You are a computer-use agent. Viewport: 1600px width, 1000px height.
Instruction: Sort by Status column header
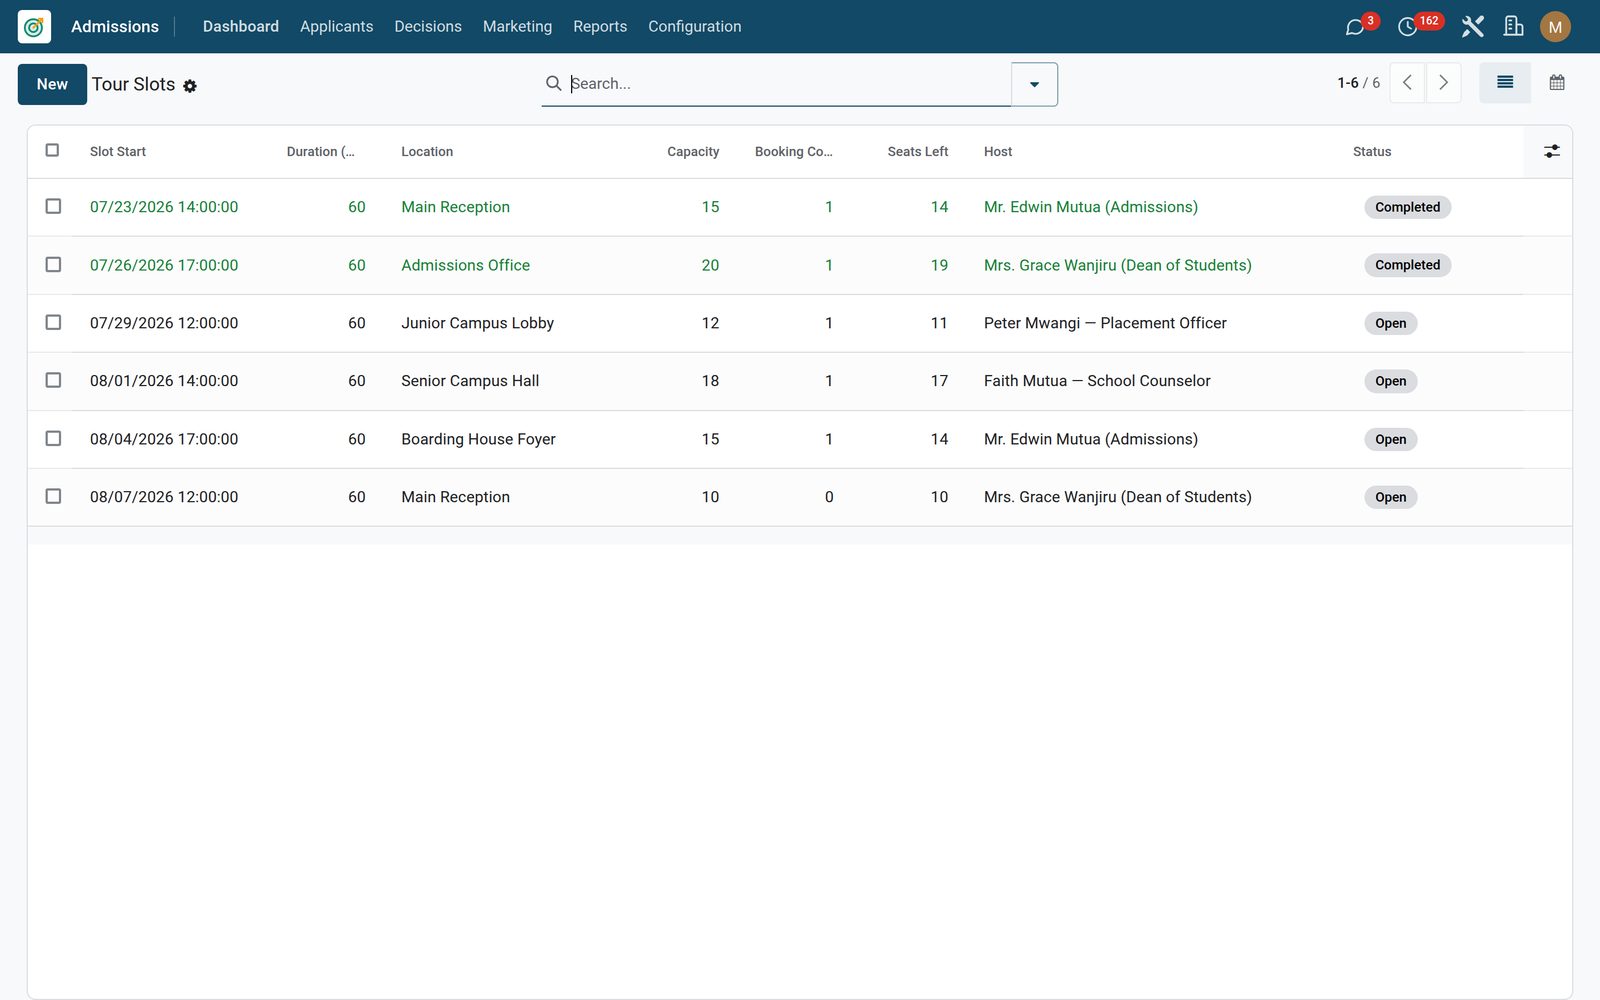tap(1372, 152)
